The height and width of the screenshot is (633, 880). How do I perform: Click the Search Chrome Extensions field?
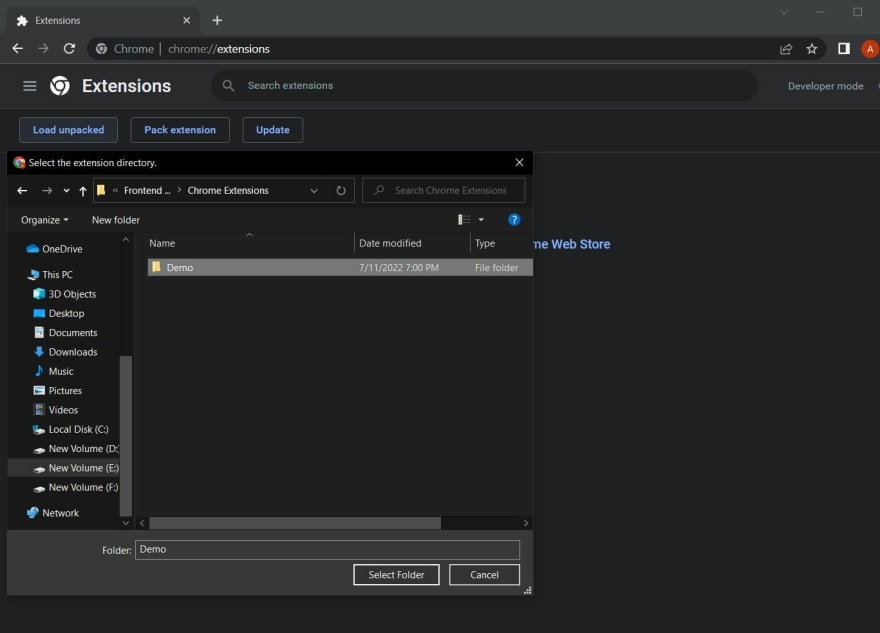click(x=444, y=191)
